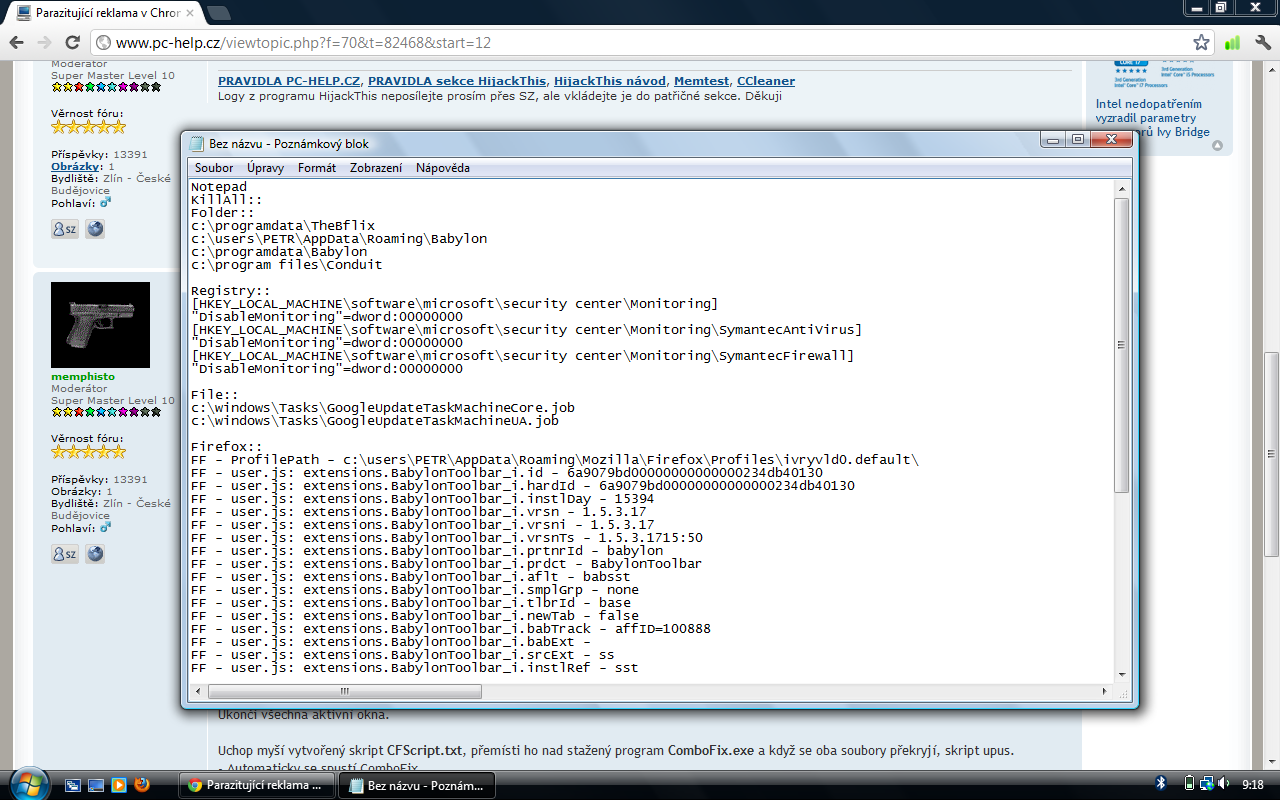1280x800 pixels.
Task: Click the volume speaker tray icon
Action: coord(1226,785)
